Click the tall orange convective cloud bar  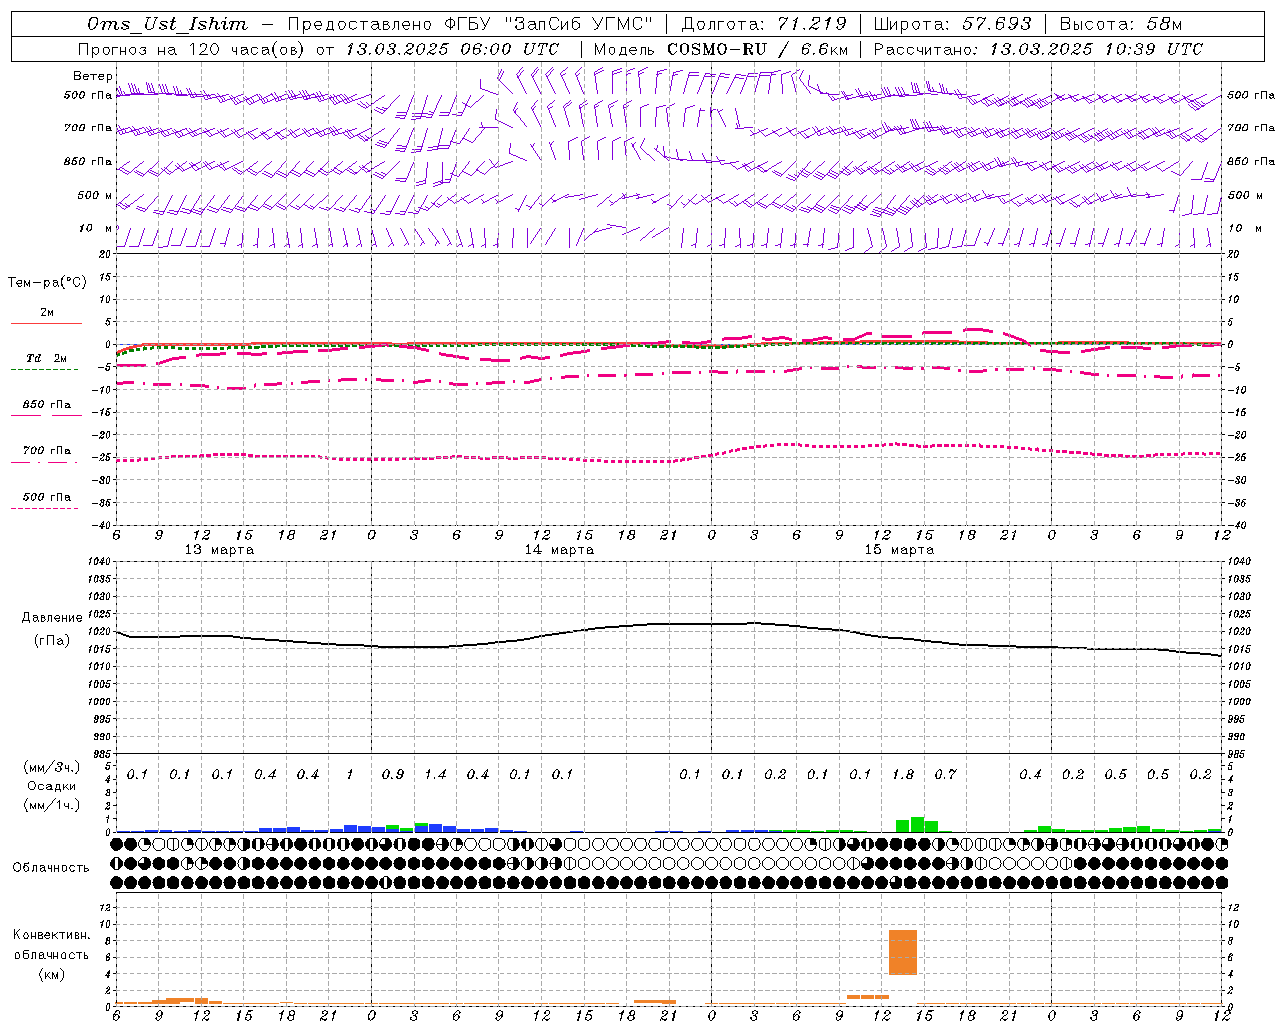[903, 953]
